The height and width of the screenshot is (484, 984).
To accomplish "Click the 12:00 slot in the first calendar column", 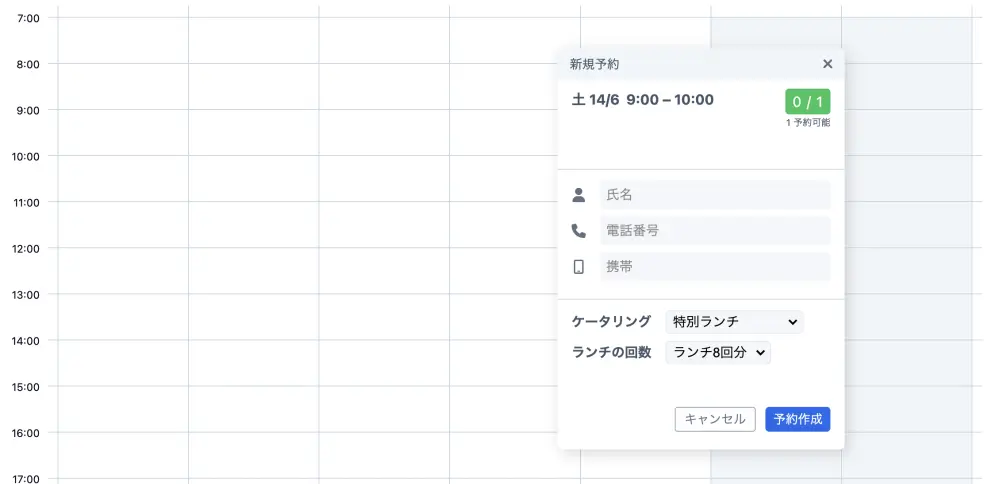I will coord(123,270).
